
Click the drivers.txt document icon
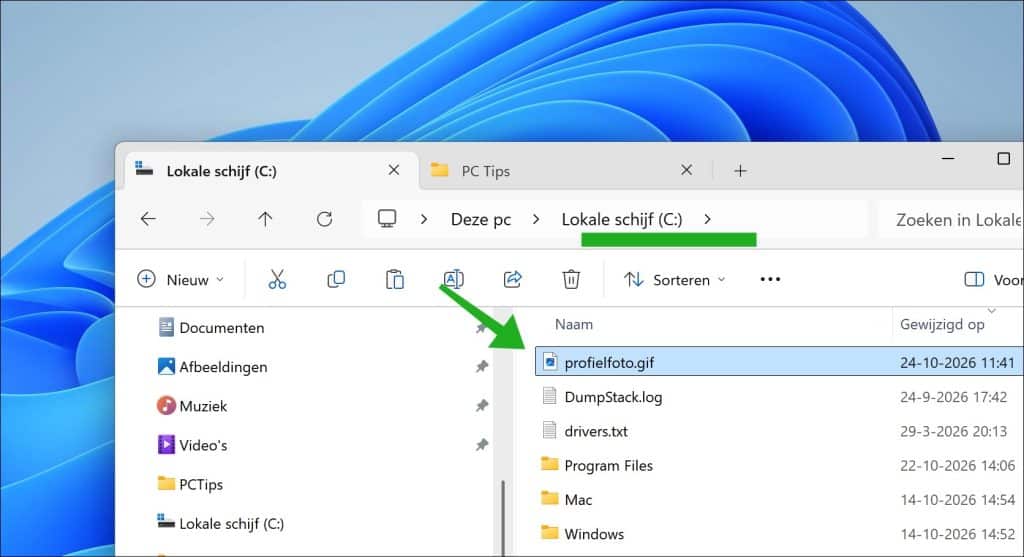pos(550,430)
